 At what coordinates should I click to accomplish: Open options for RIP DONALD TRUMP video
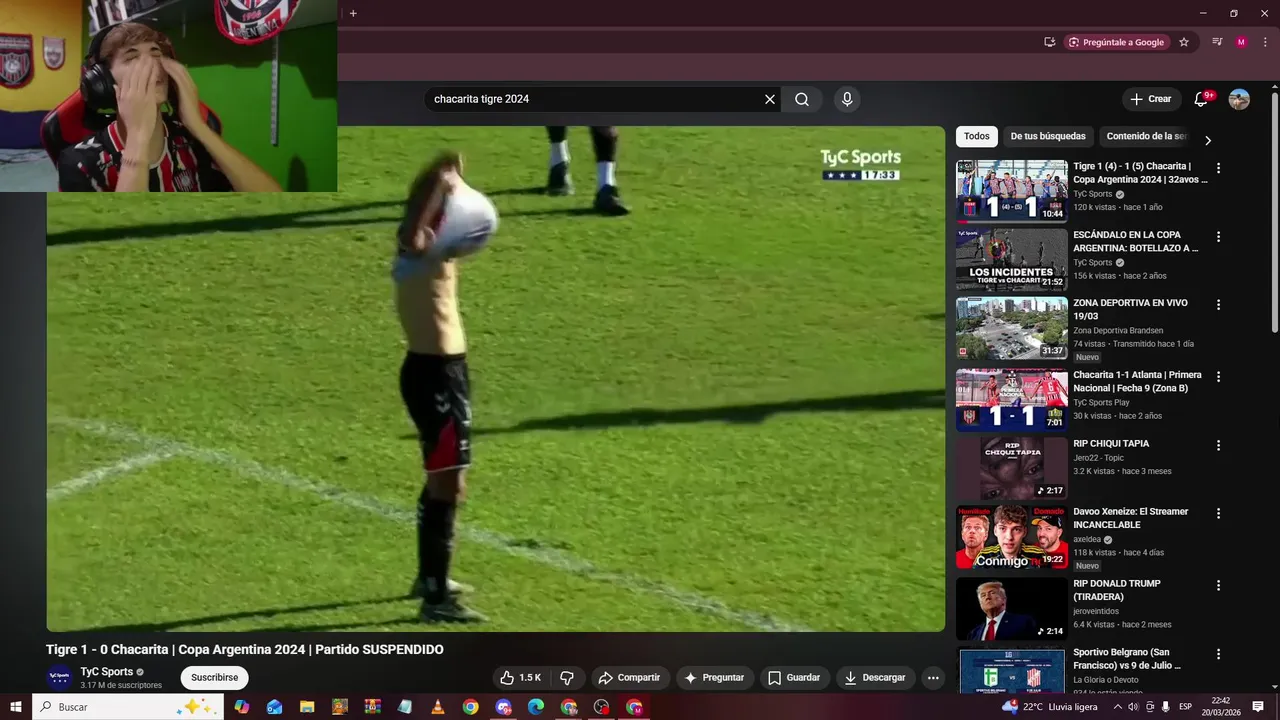click(x=1218, y=585)
